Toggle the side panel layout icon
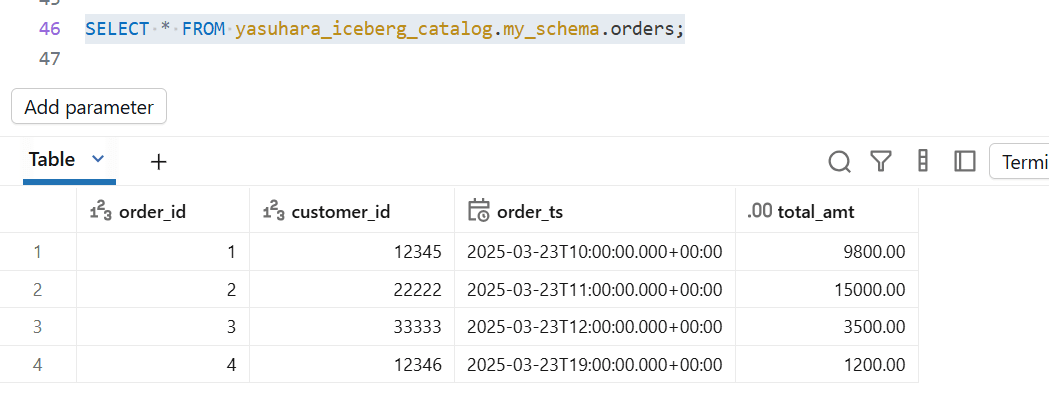Viewport: 1049px width, 416px height. [965, 161]
